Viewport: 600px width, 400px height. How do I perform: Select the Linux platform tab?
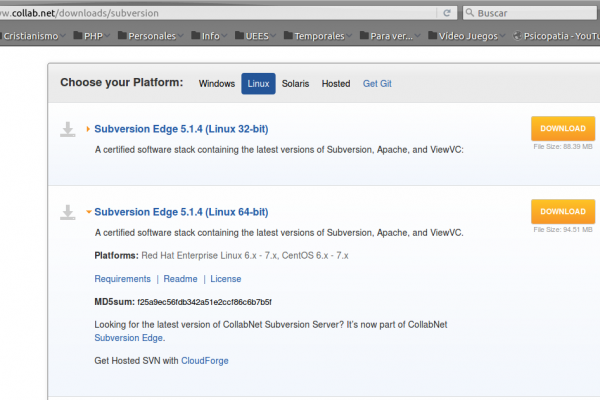click(258, 83)
